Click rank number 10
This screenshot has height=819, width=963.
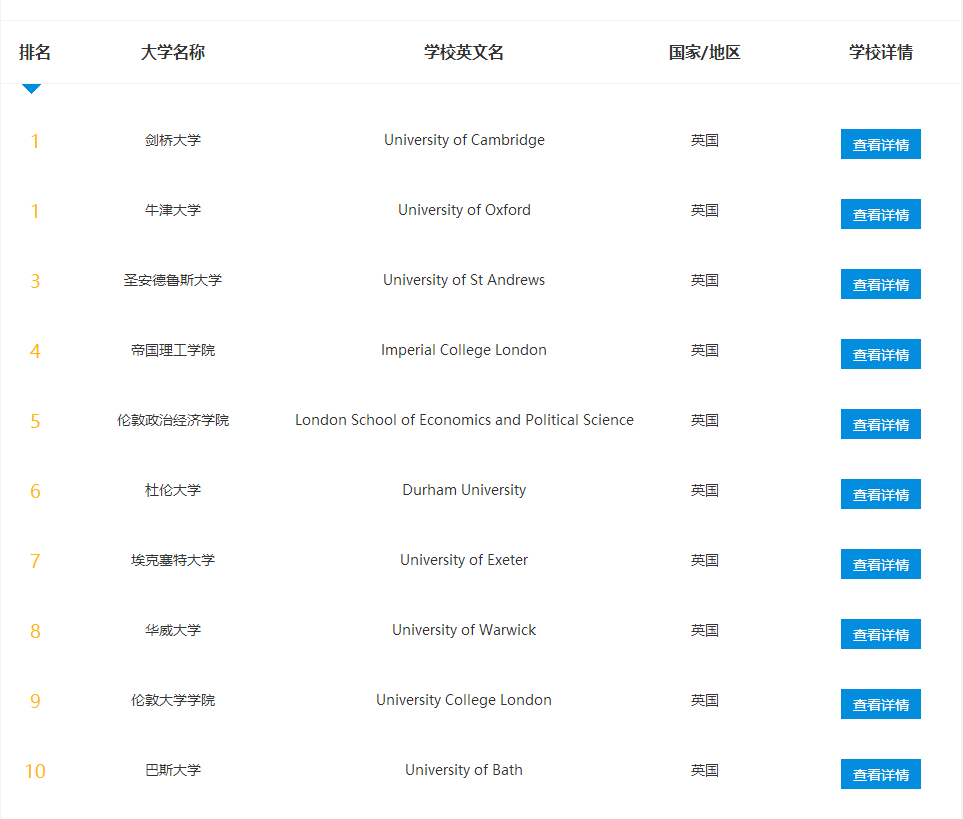tap(35, 771)
